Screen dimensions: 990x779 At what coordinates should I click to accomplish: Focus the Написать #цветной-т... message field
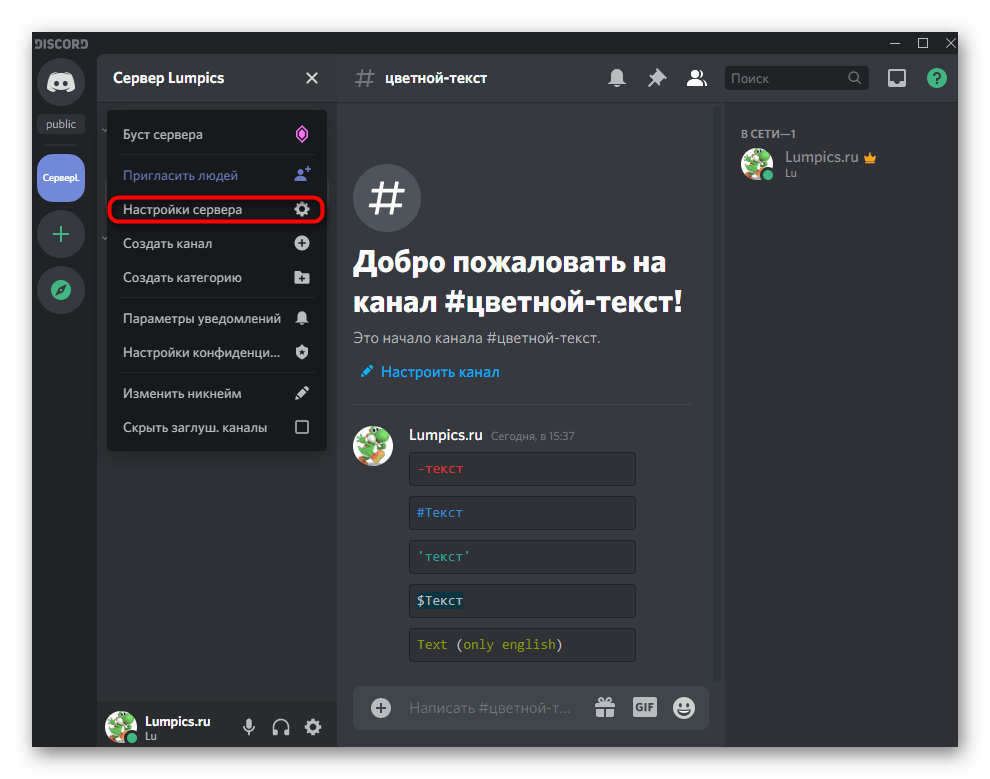[x=489, y=708]
